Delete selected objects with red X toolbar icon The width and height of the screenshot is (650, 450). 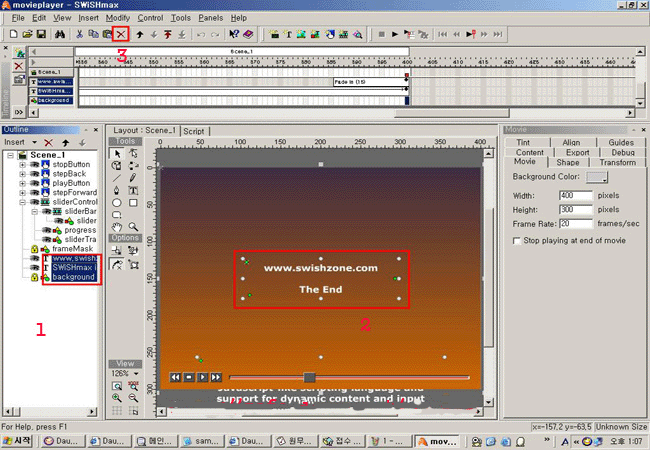click(121, 34)
